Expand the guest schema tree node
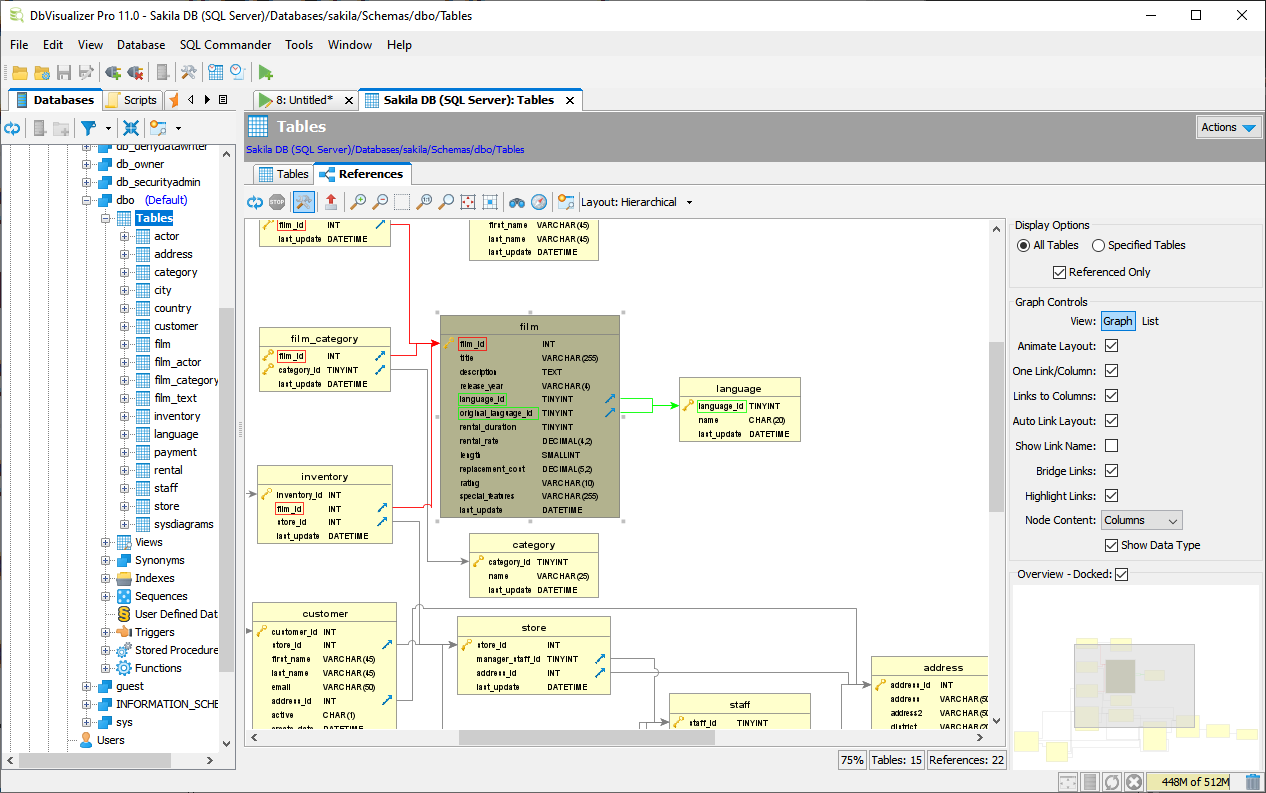 86,686
